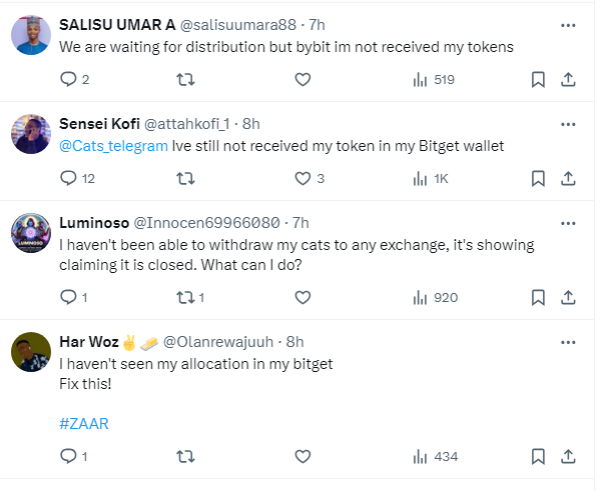Bookmark SALISU UMAR A's tweet
Screen dimensions: 609x491
[x=537, y=79]
